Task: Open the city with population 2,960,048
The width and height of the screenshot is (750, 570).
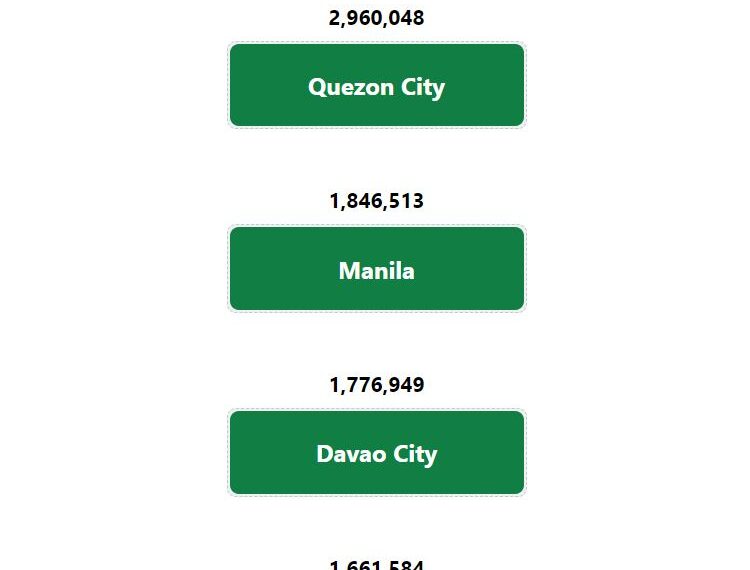Action: 377,85
